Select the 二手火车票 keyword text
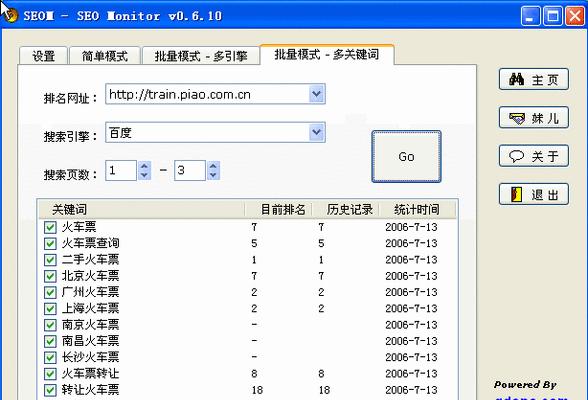588x400 pixels. (90, 259)
